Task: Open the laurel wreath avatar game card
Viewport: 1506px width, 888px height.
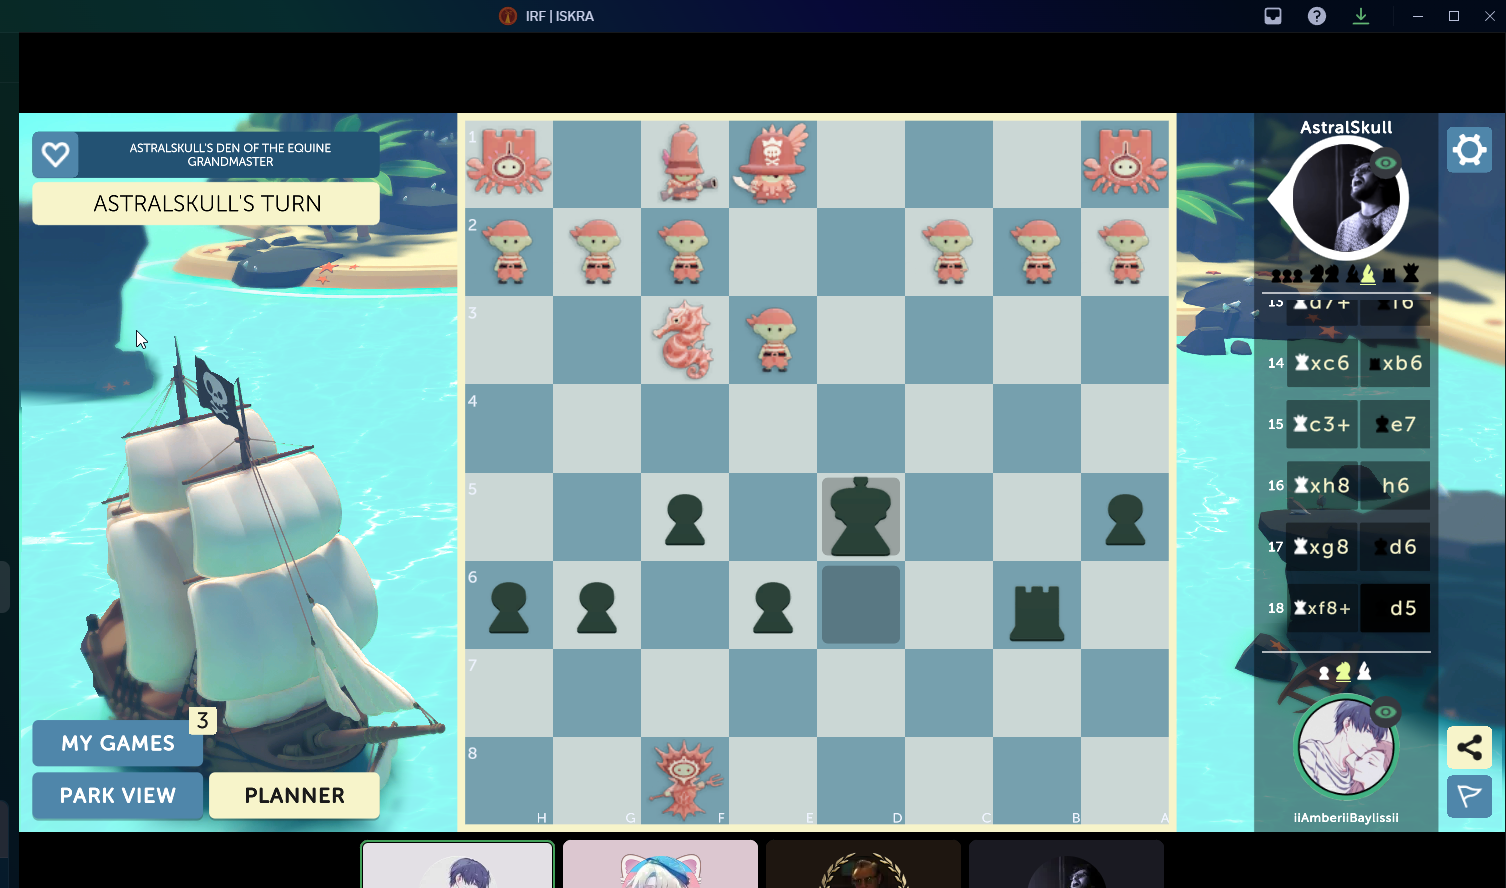Action: pyautogui.click(x=863, y=864)
